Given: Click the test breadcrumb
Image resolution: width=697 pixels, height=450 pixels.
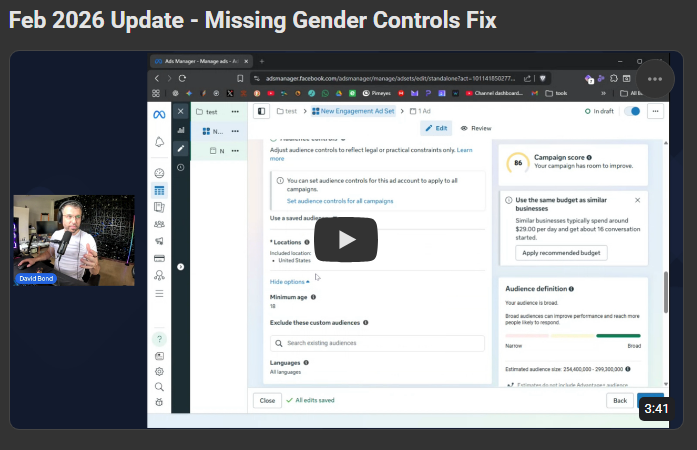Looking at the screenshot, I should tap(287, 111).
